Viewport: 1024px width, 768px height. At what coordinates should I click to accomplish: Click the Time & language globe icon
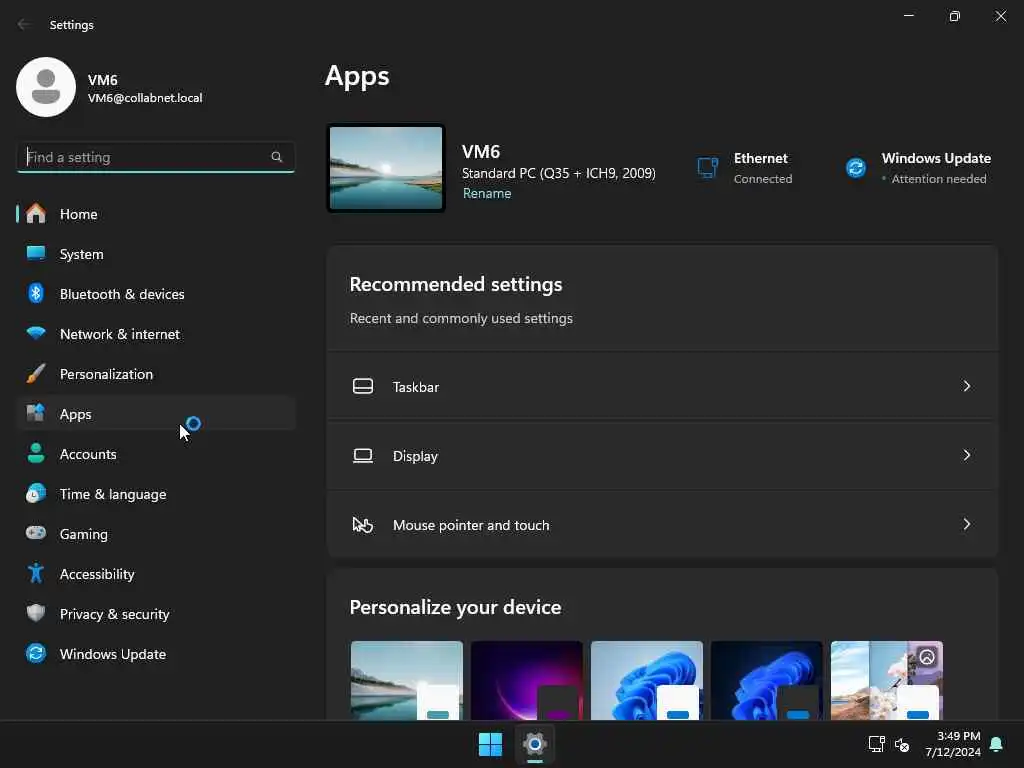click(36, 493)
